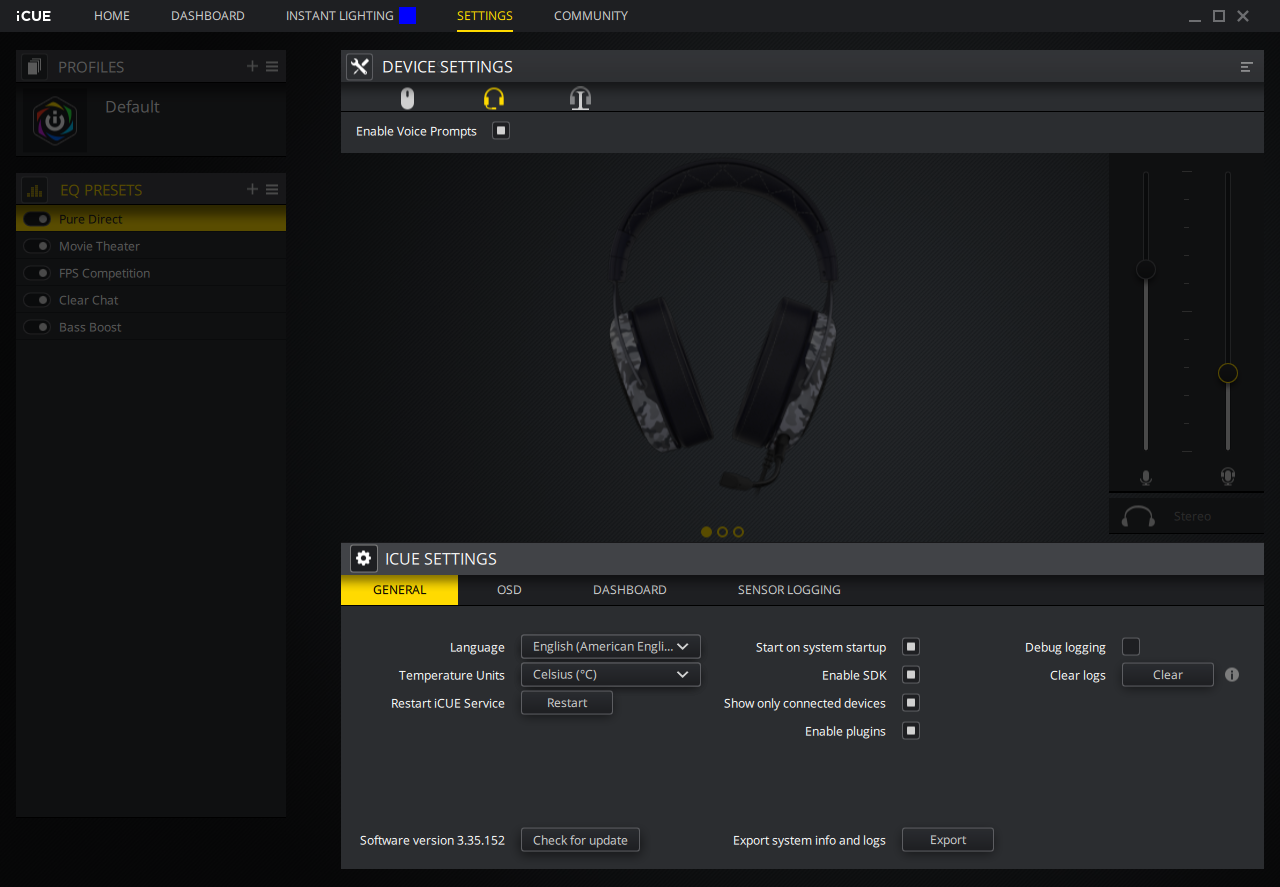This screenshot has height=887, width=1280.
Task: Click the Default profile hexagon icon
Action: click(x=55, y=121)
